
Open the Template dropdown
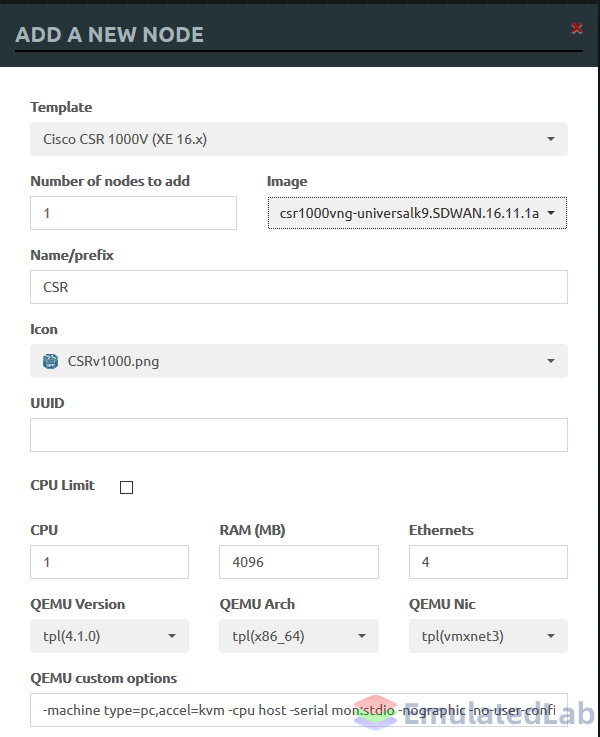tap(299, 139)
